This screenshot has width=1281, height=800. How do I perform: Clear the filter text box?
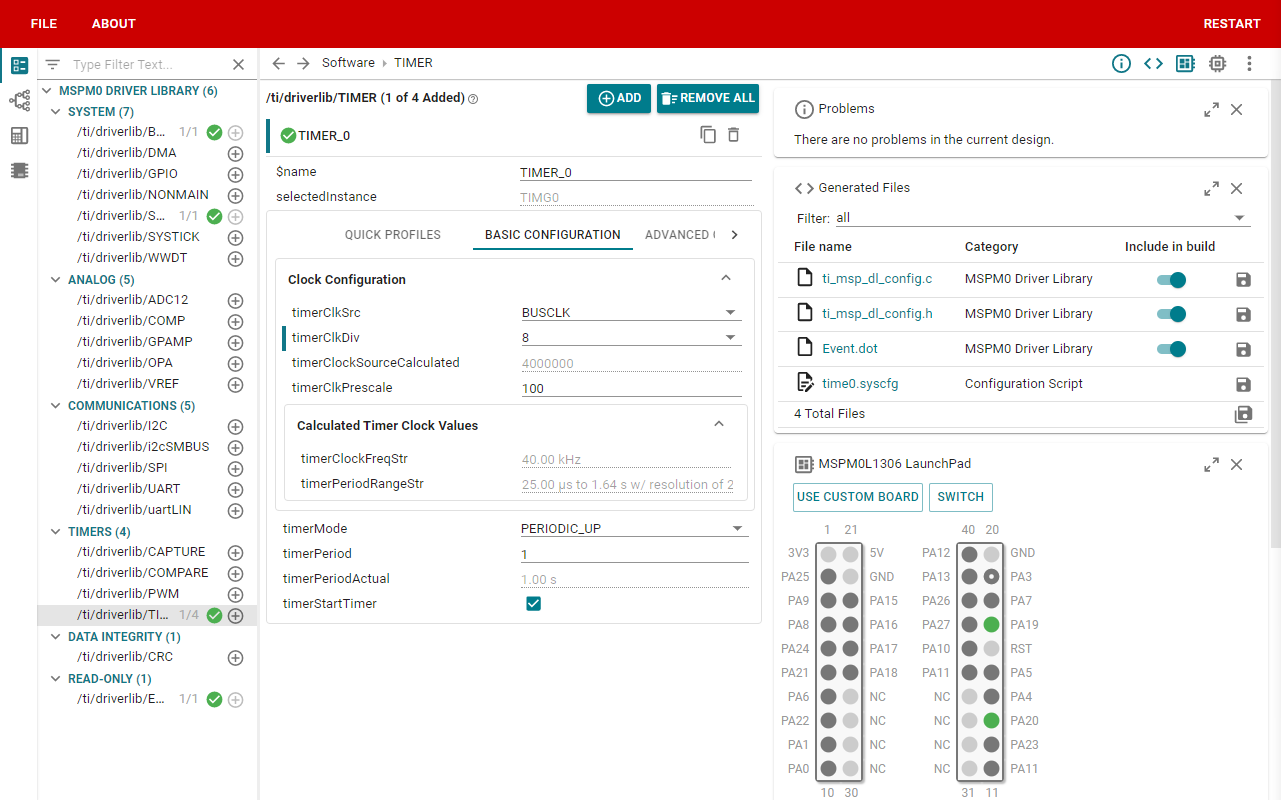238,65
